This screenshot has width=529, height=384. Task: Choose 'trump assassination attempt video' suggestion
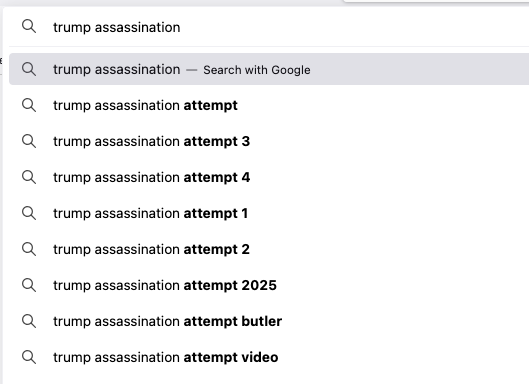click(x=269, y=357)
